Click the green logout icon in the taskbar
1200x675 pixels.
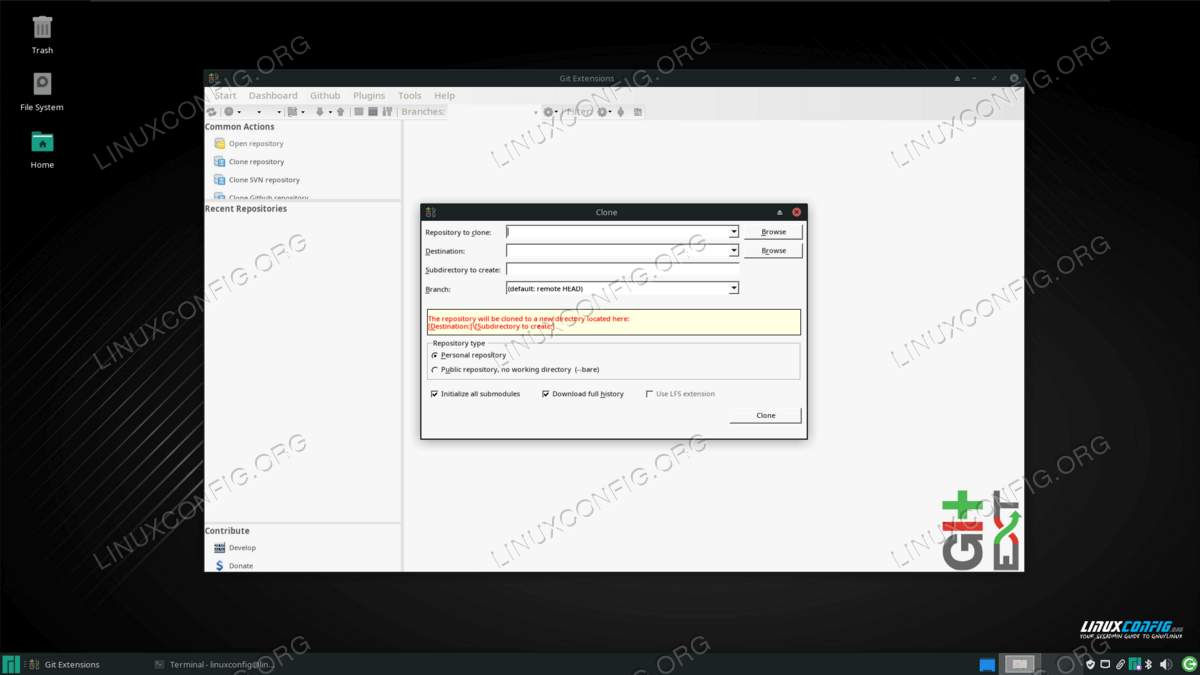tap(1189, 664)
